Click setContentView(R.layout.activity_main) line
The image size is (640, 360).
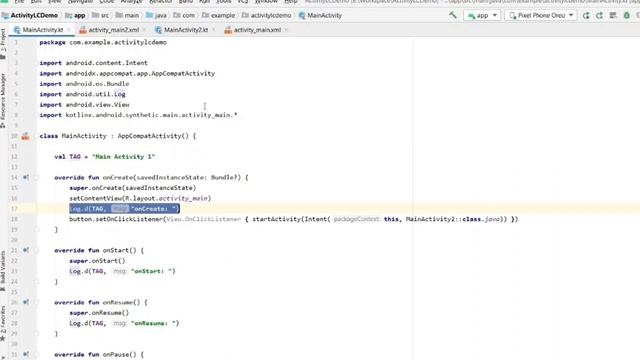coord(140,198)
